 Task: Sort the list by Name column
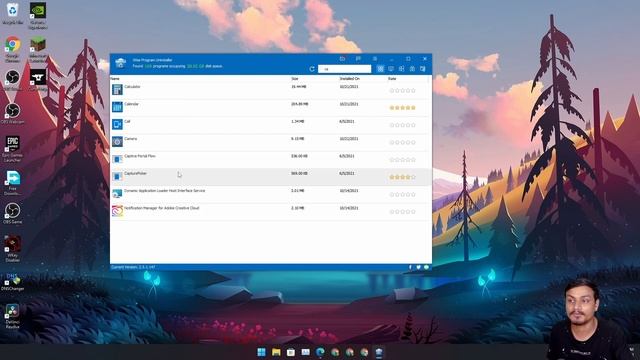(116, 78)
